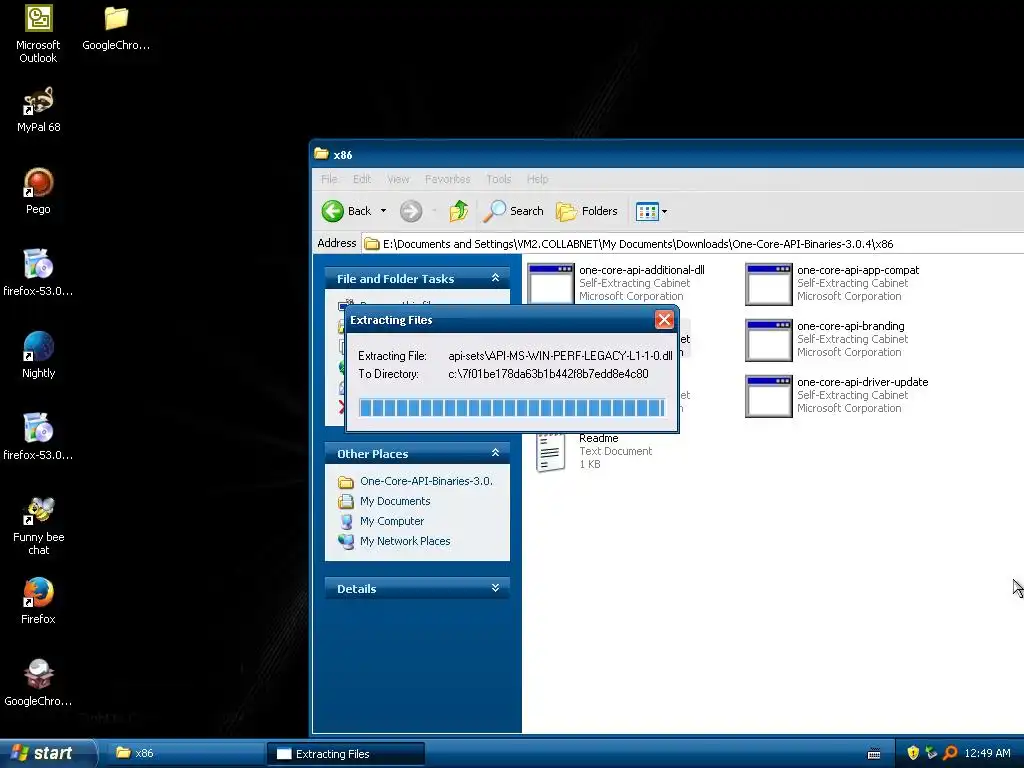Click the keyboard icon in the taskbar
This screenshot has width=1024, height=768.
[x=874, y=754]
